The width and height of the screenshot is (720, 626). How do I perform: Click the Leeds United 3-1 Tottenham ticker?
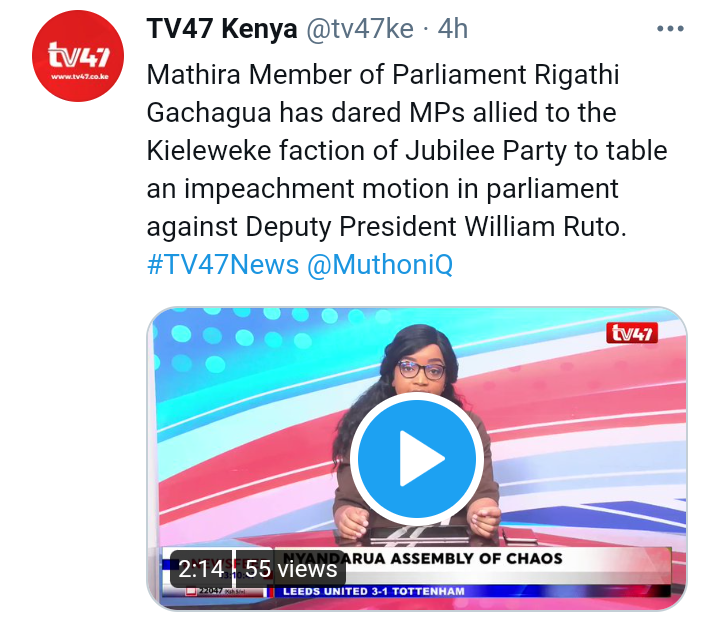click(373, 591)
